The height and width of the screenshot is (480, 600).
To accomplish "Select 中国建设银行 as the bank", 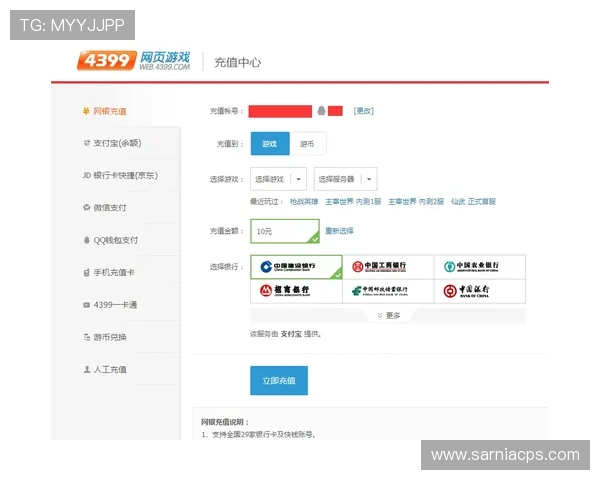I will tap(292, 266).
